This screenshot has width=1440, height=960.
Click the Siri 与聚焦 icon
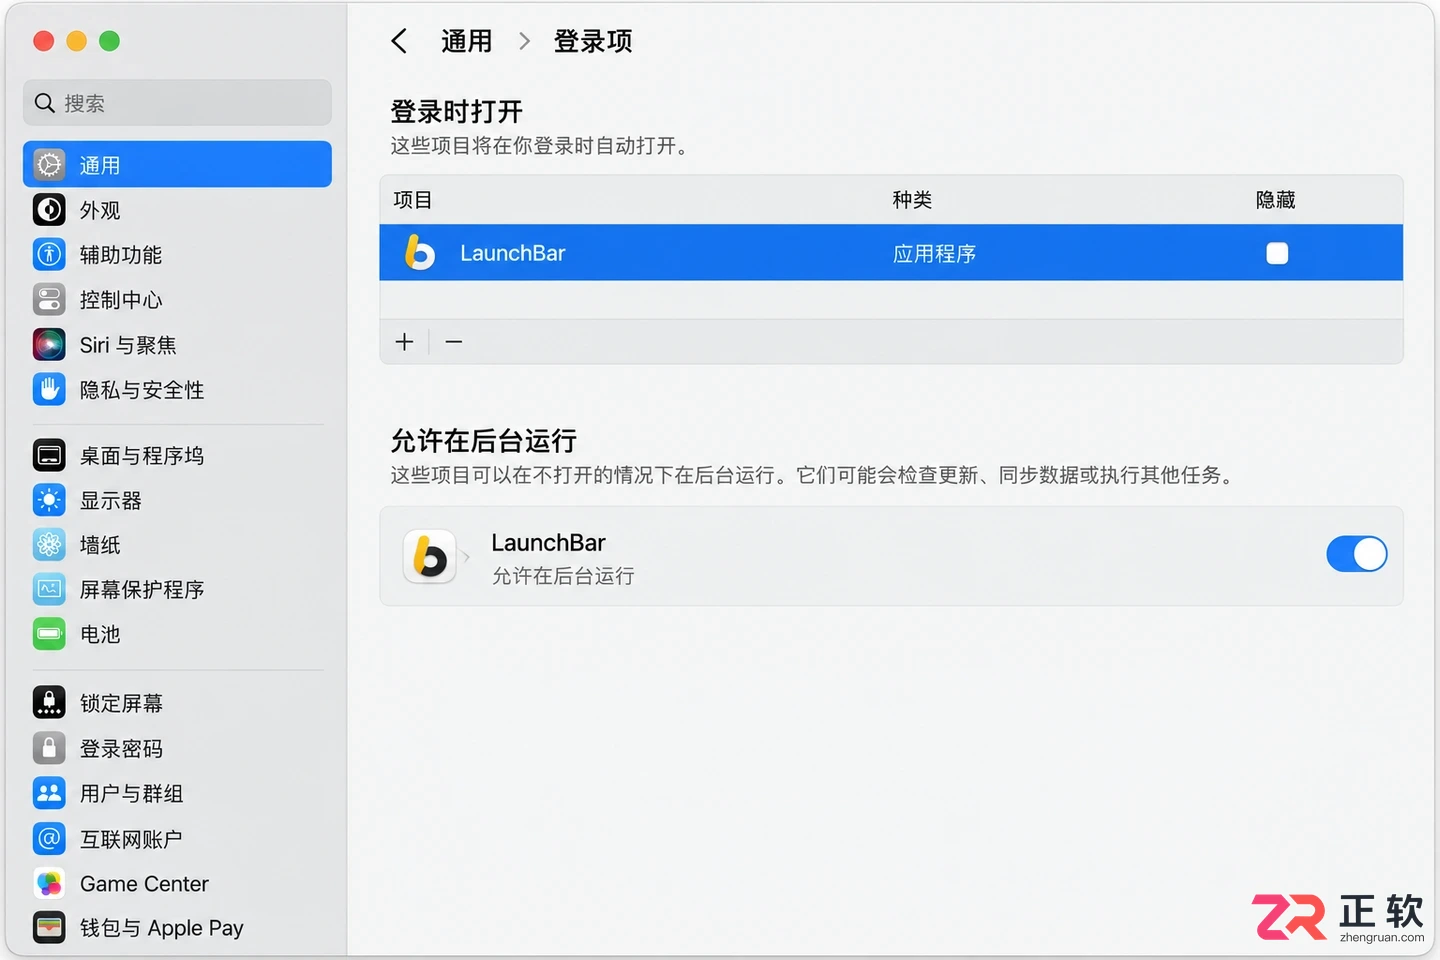coord(49,344)
